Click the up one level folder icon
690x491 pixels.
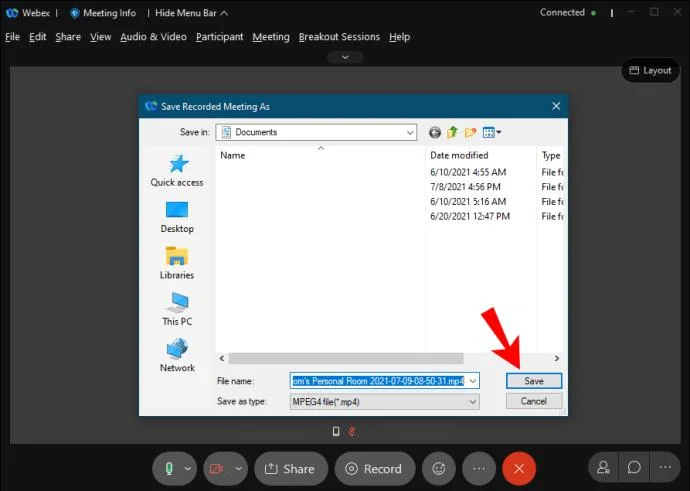453,132
